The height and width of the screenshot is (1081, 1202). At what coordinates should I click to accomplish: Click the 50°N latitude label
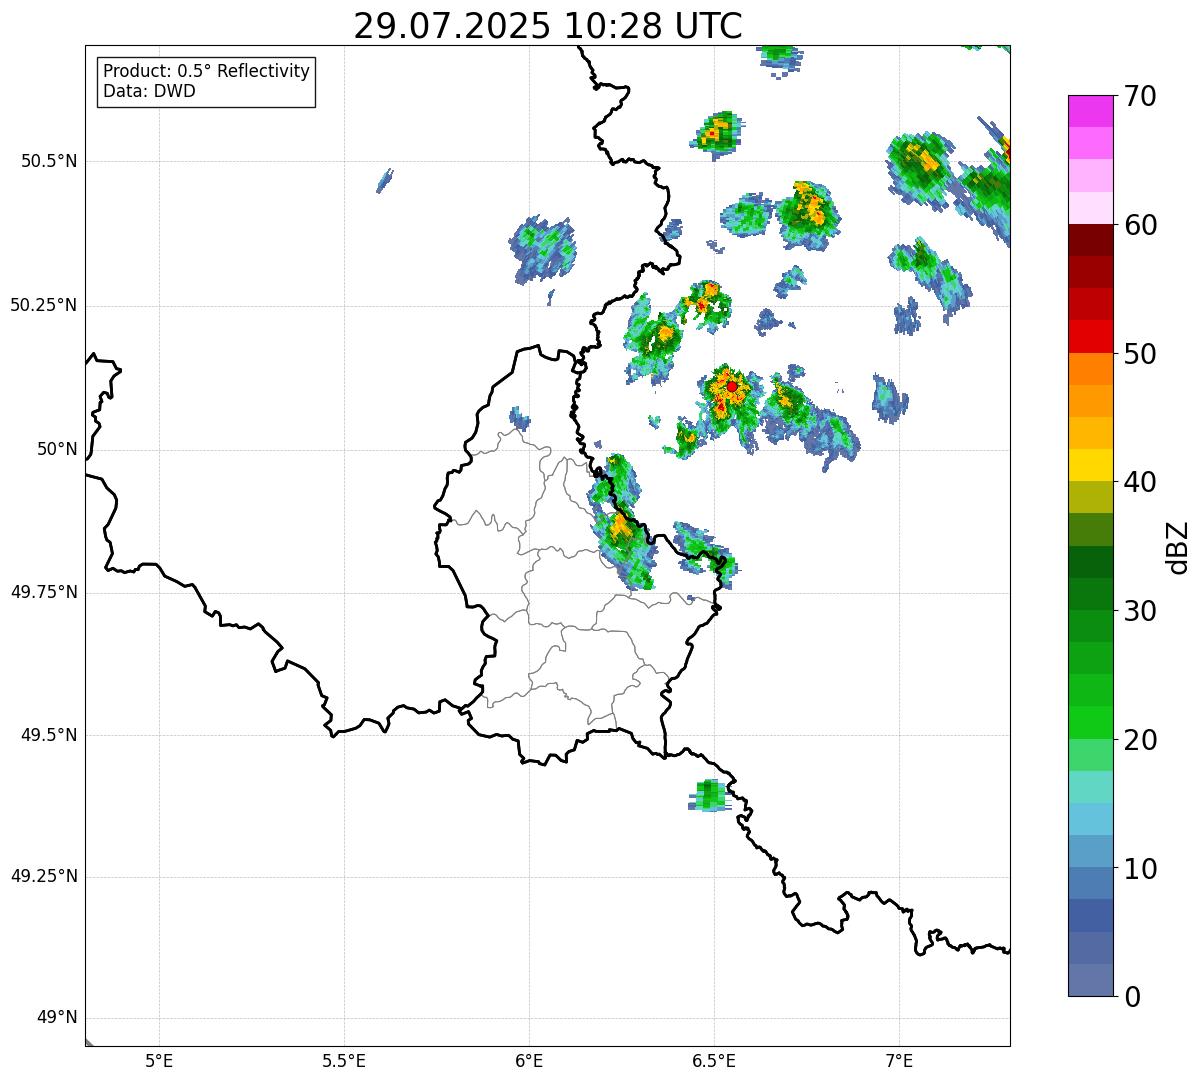pos(58,450)
